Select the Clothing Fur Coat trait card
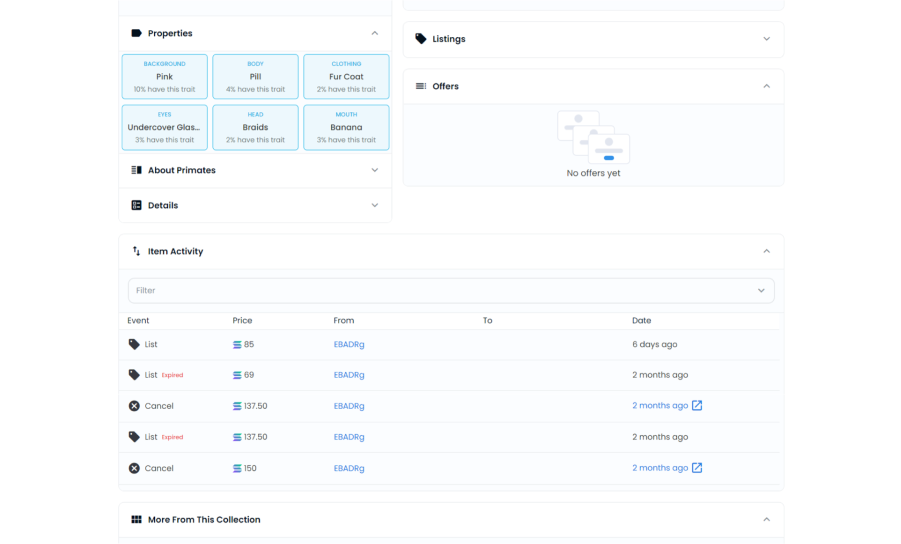This screenshot has width=901, height=544. pos(346,76)
